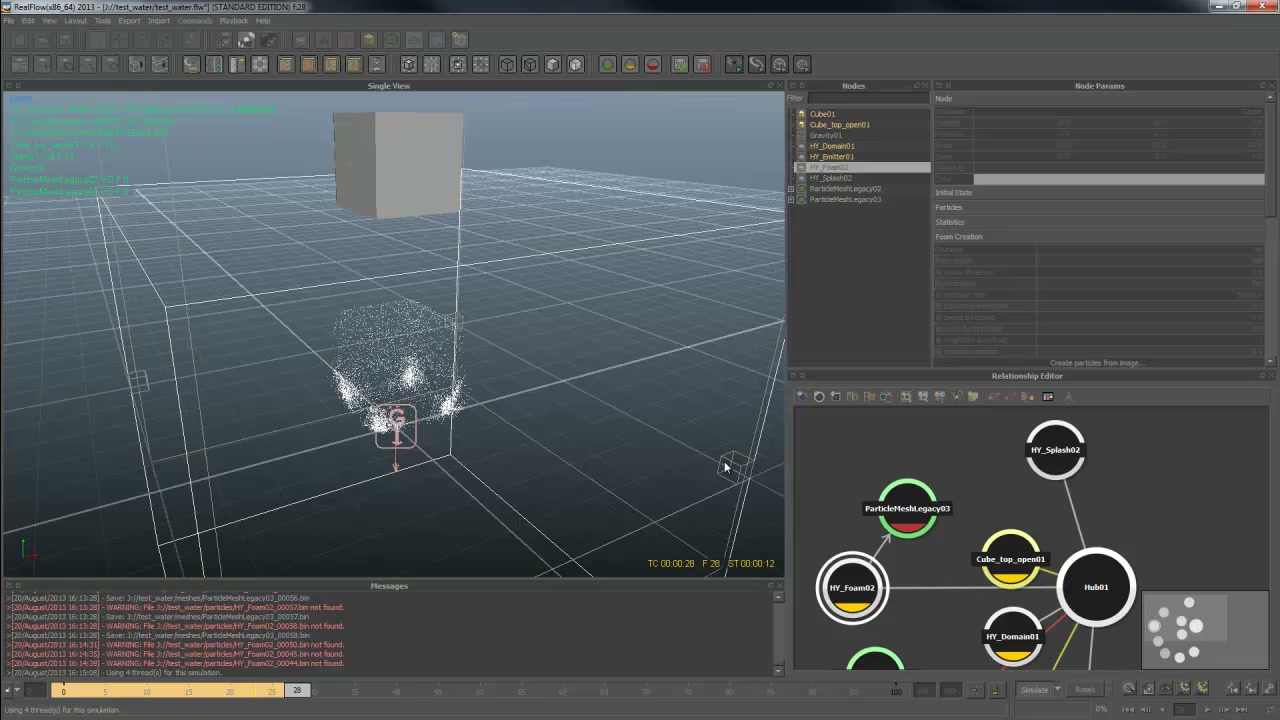Select the HY_Splash02 node in Relationship Editor
The width and height of the screenshot is (1280, 720).
point(1055,450)
